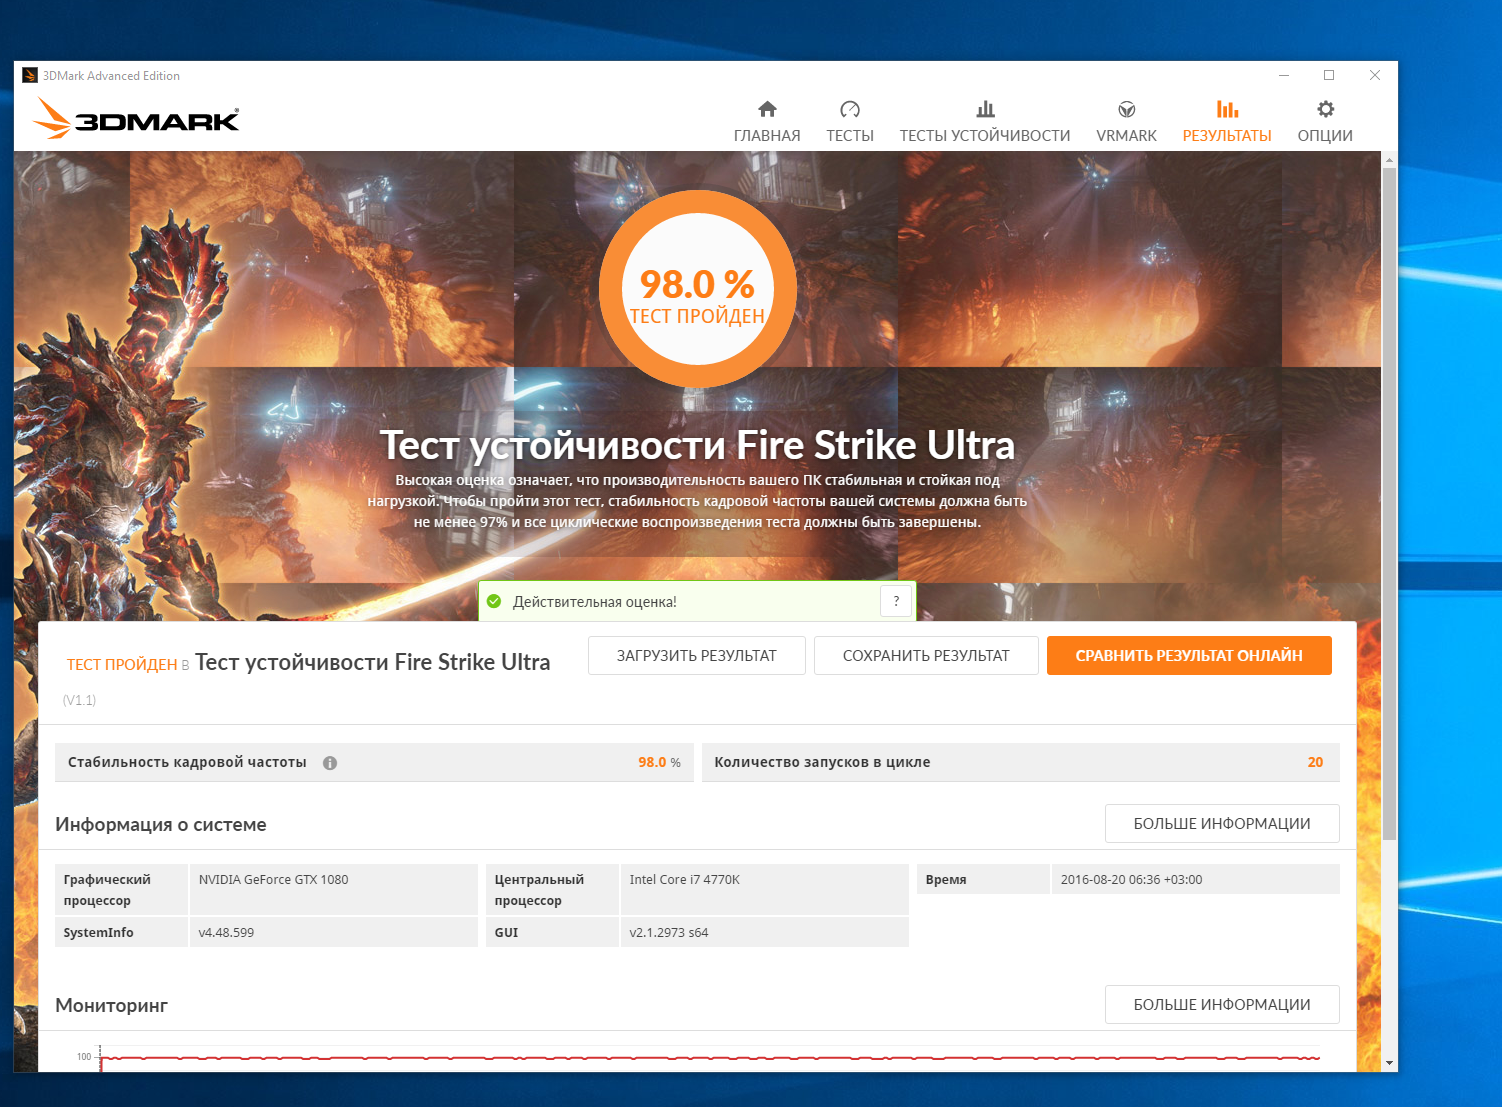Screen dimensions: 1502x1107
Task: Click the 3DMark Advanced Edition window title
Action: coord(111,76)
